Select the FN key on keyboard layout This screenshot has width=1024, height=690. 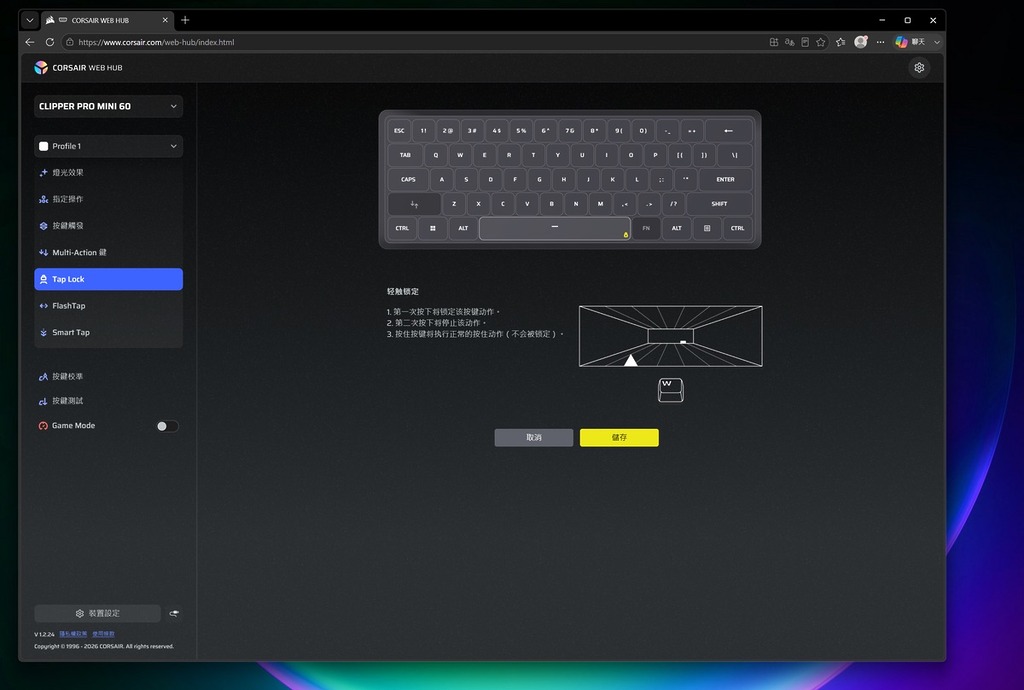pyautogui.click(x=646, y=228)
